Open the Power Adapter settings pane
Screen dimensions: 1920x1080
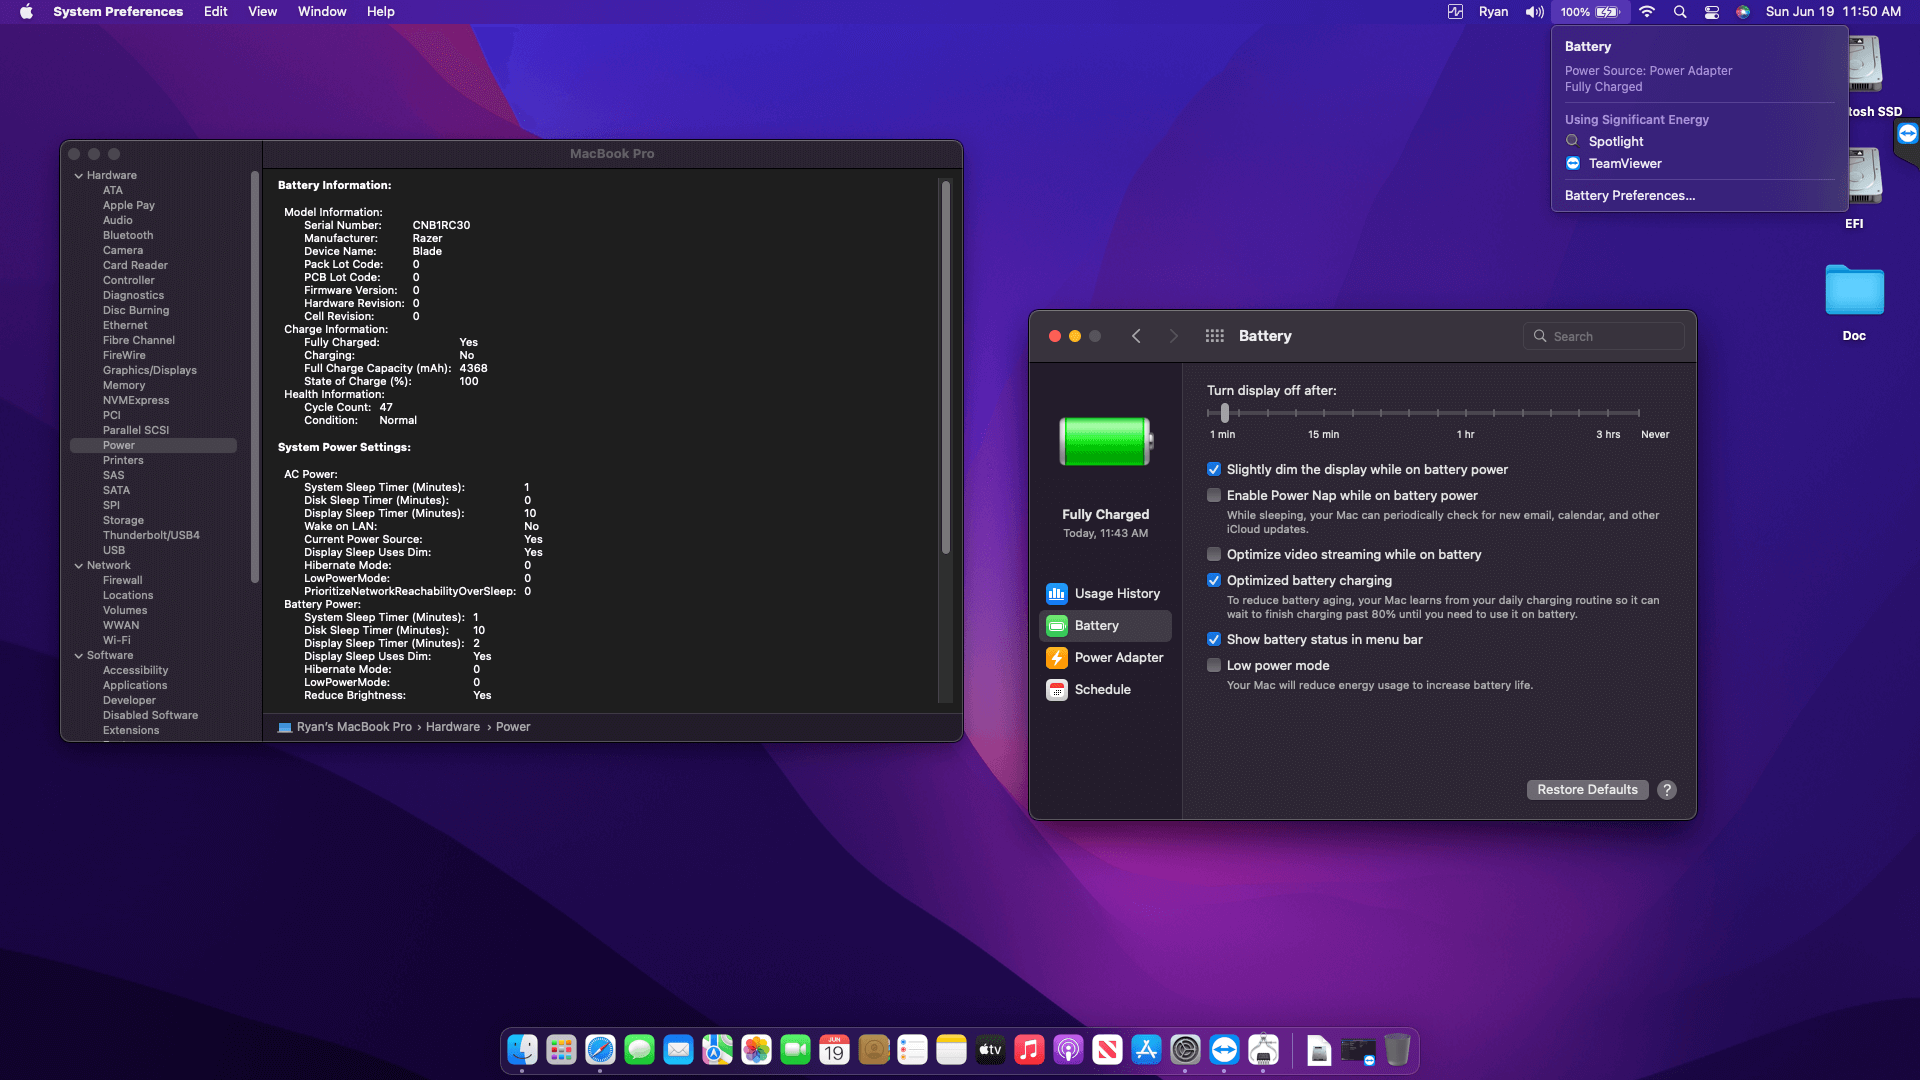tap(1105, 657)
